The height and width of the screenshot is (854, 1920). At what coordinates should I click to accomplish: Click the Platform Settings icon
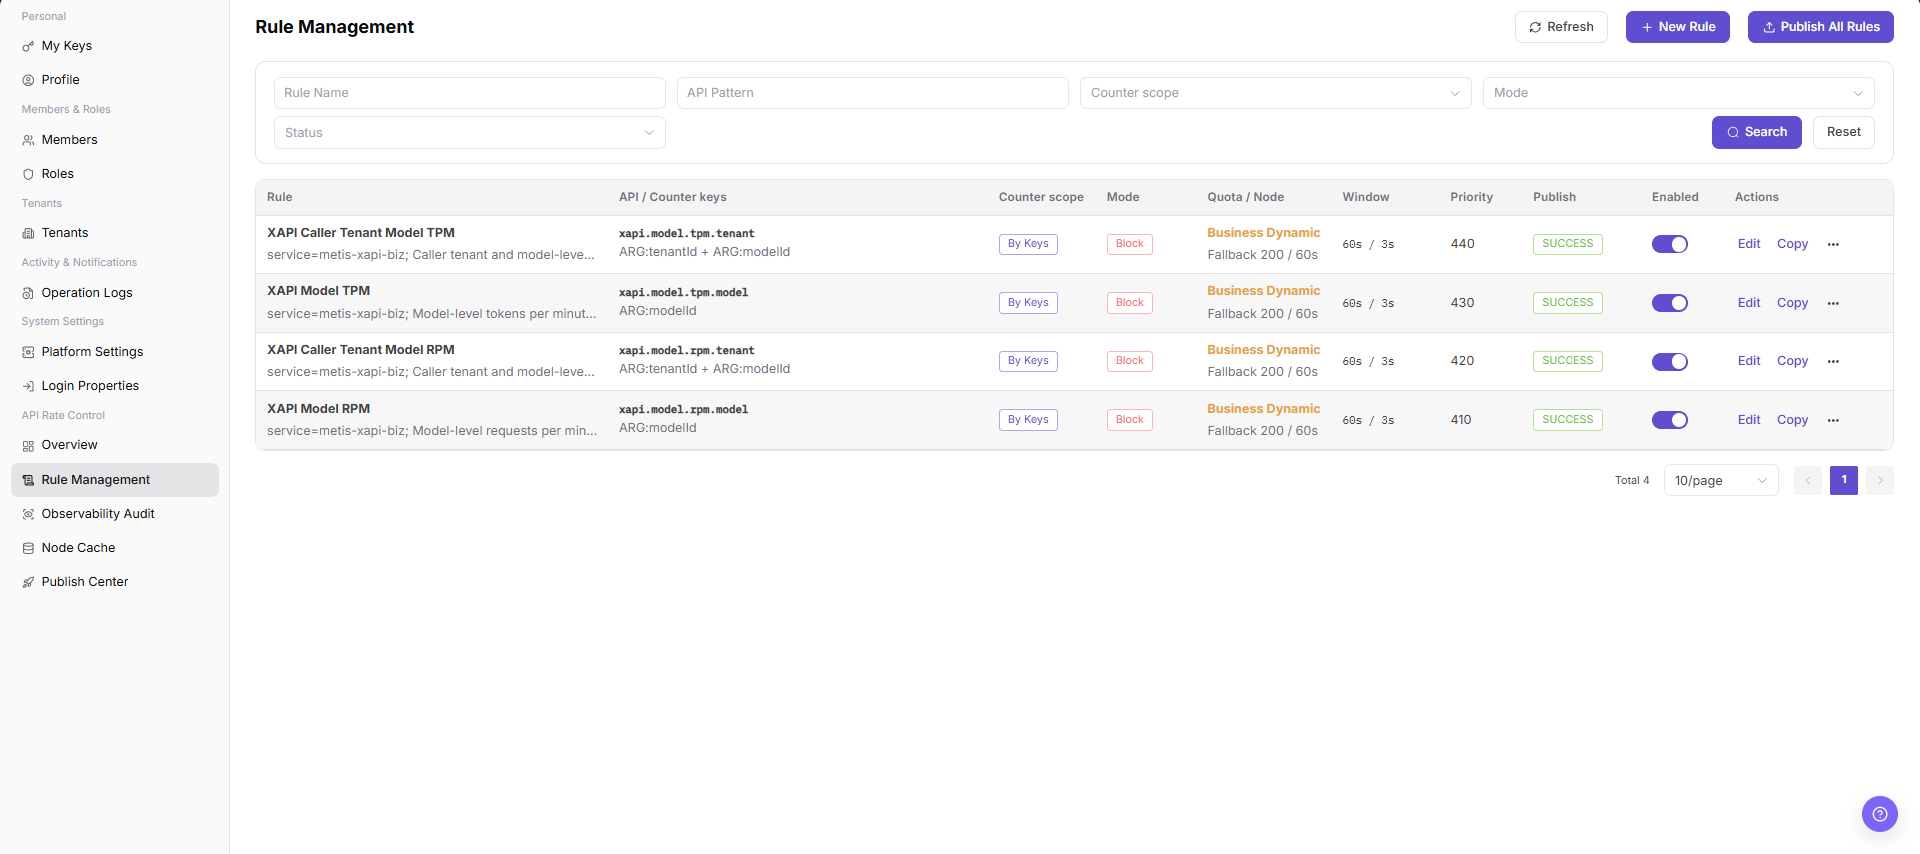coord(28,352)
